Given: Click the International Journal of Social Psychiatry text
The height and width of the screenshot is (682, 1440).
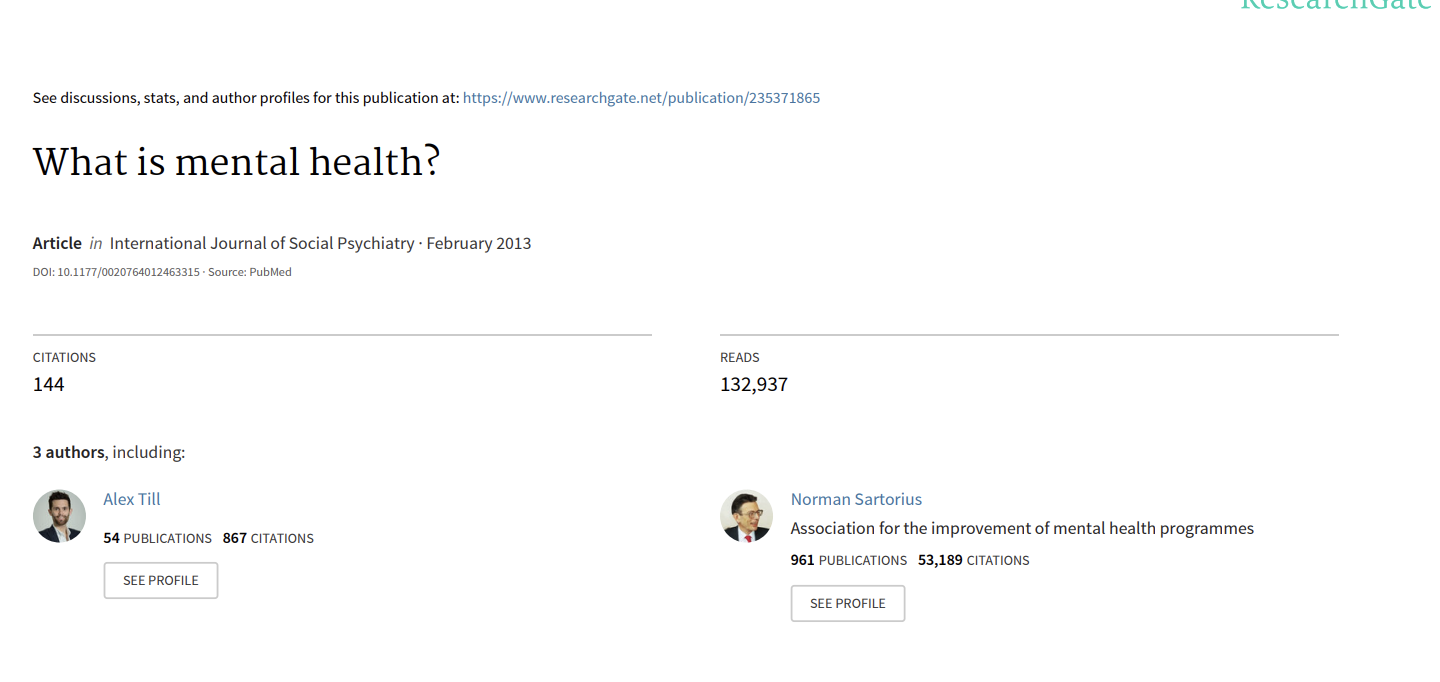Looking at the screenshot, I should pos(261,243).
